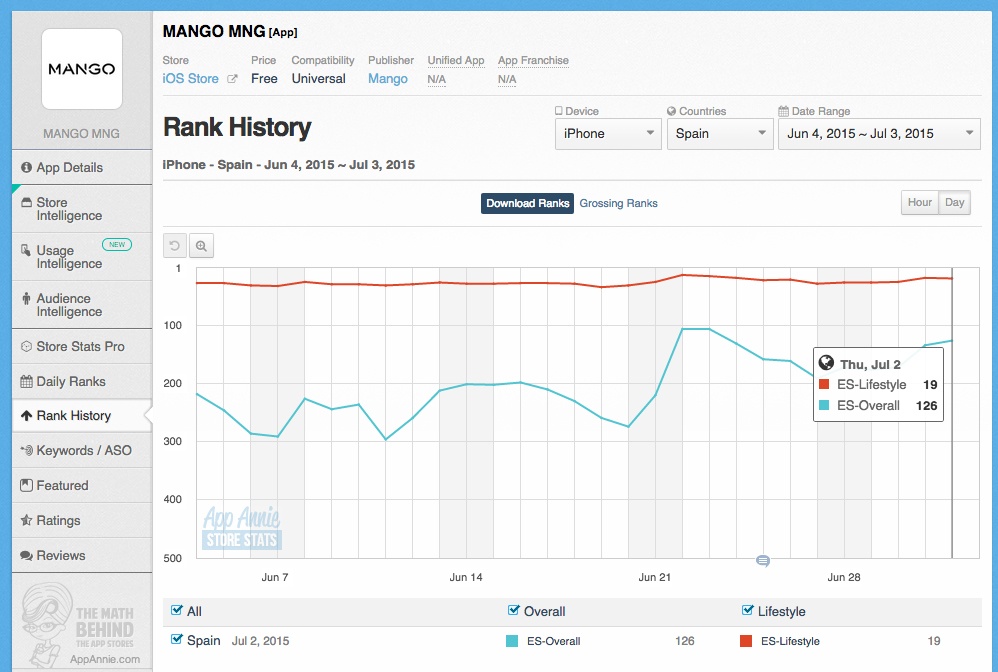Click the Jun 21 axis label
The image size is (998, 672).
(654, 577)
